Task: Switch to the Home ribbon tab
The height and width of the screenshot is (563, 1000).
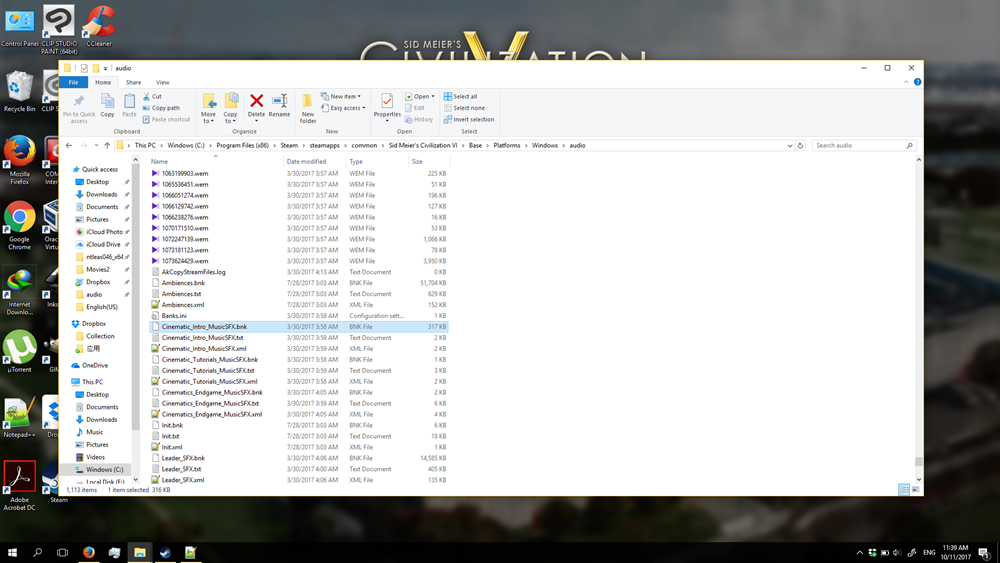Action: [103, 82]
